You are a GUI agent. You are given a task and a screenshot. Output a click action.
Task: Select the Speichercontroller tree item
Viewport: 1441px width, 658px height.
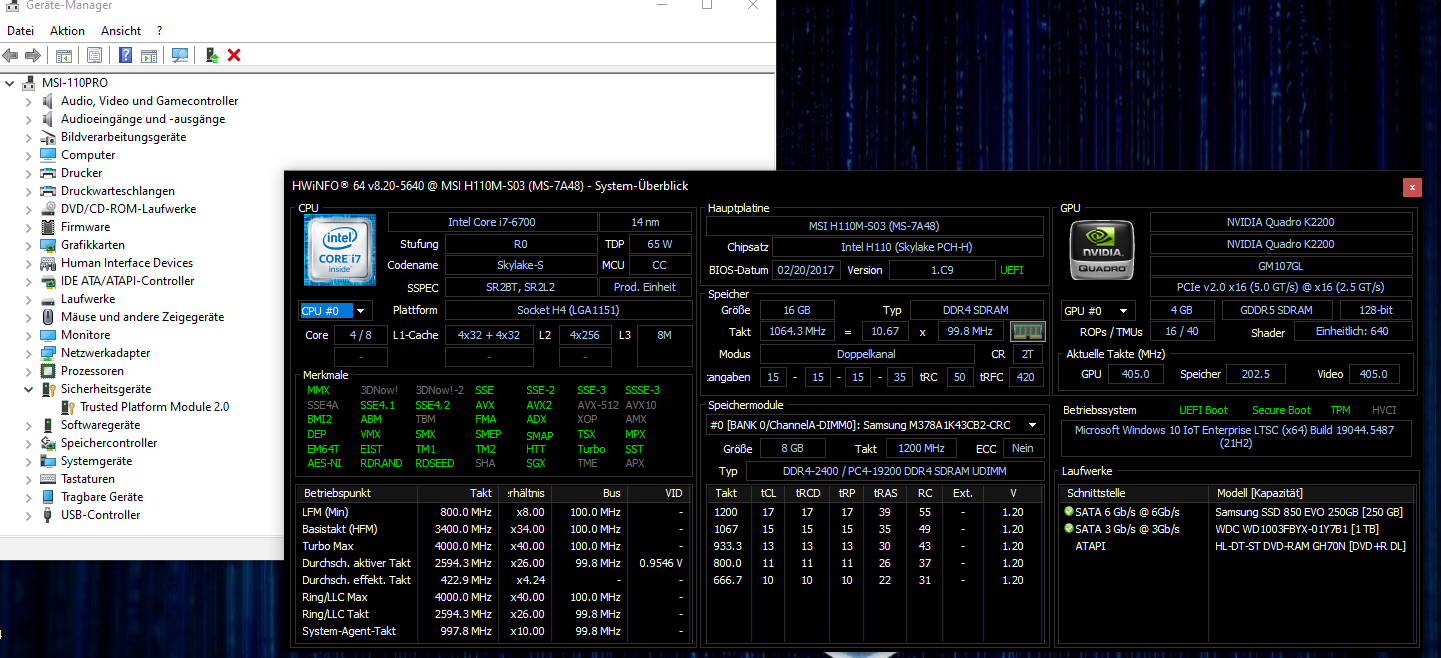tap(109, 443)
